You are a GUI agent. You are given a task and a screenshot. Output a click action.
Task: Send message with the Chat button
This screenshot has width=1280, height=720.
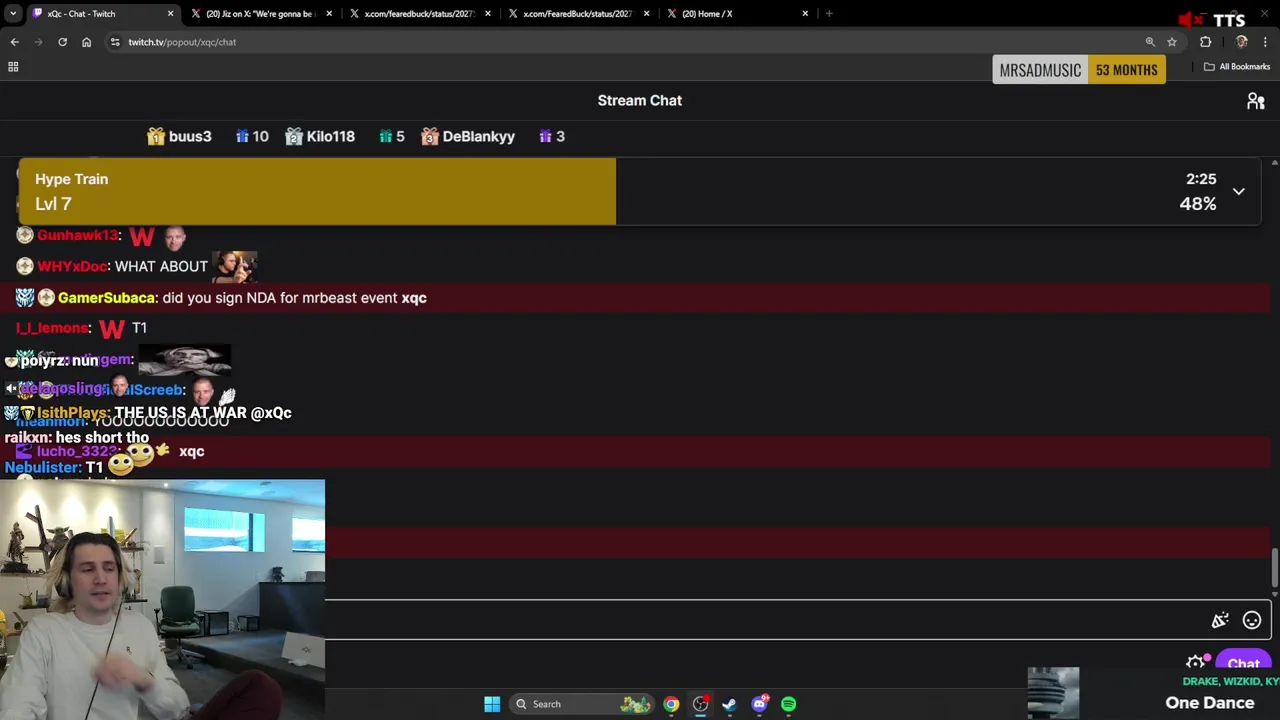[x=1243, y=664]
